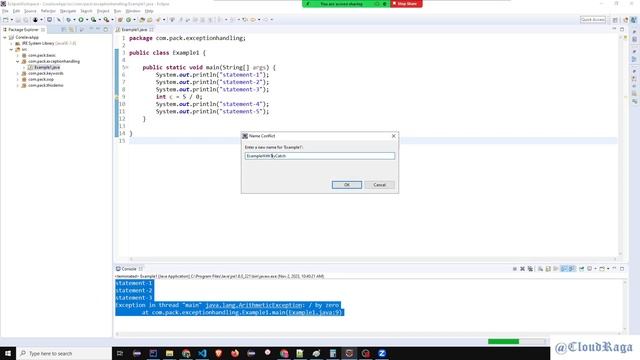
Task: Open the Help menu
Action: tap(149, 11)
